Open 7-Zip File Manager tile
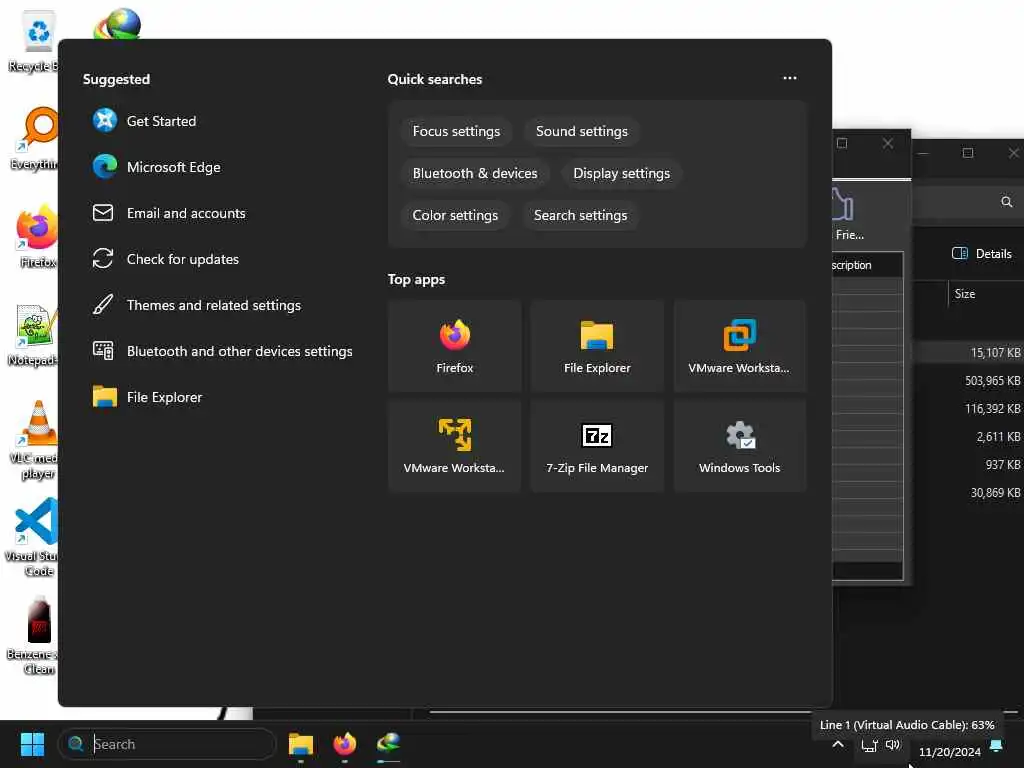The image size is (1024, 768). (597, 446)
